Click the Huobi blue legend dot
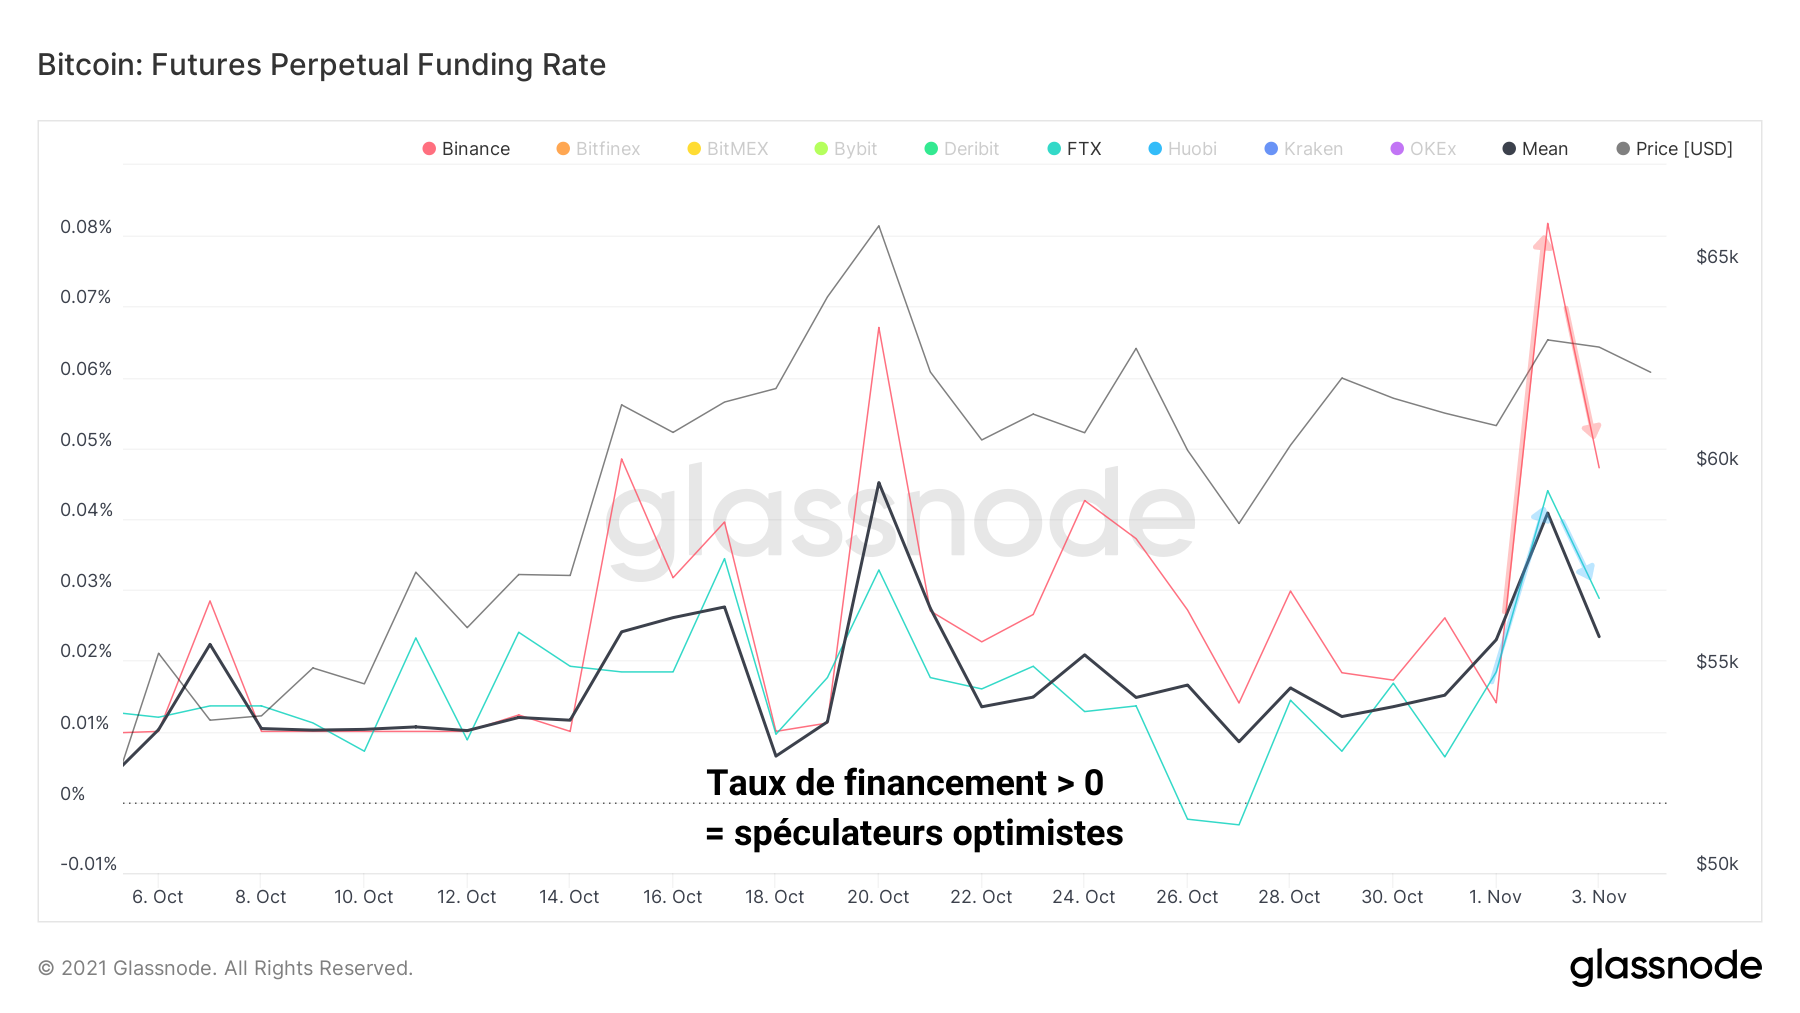1800x1013 pixels. [x=1155, y=149]
